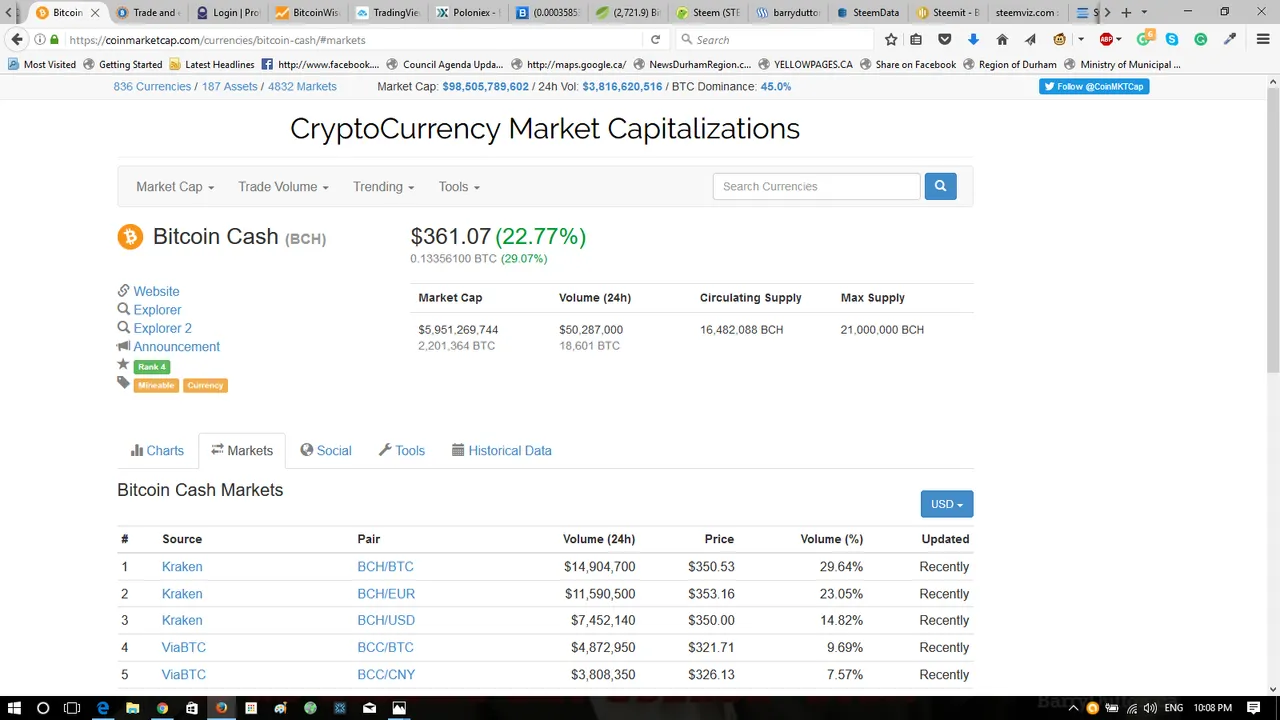Open the Windows Start menu
The height and width of the screenshot is (720, 1280).
coord(14,708)
